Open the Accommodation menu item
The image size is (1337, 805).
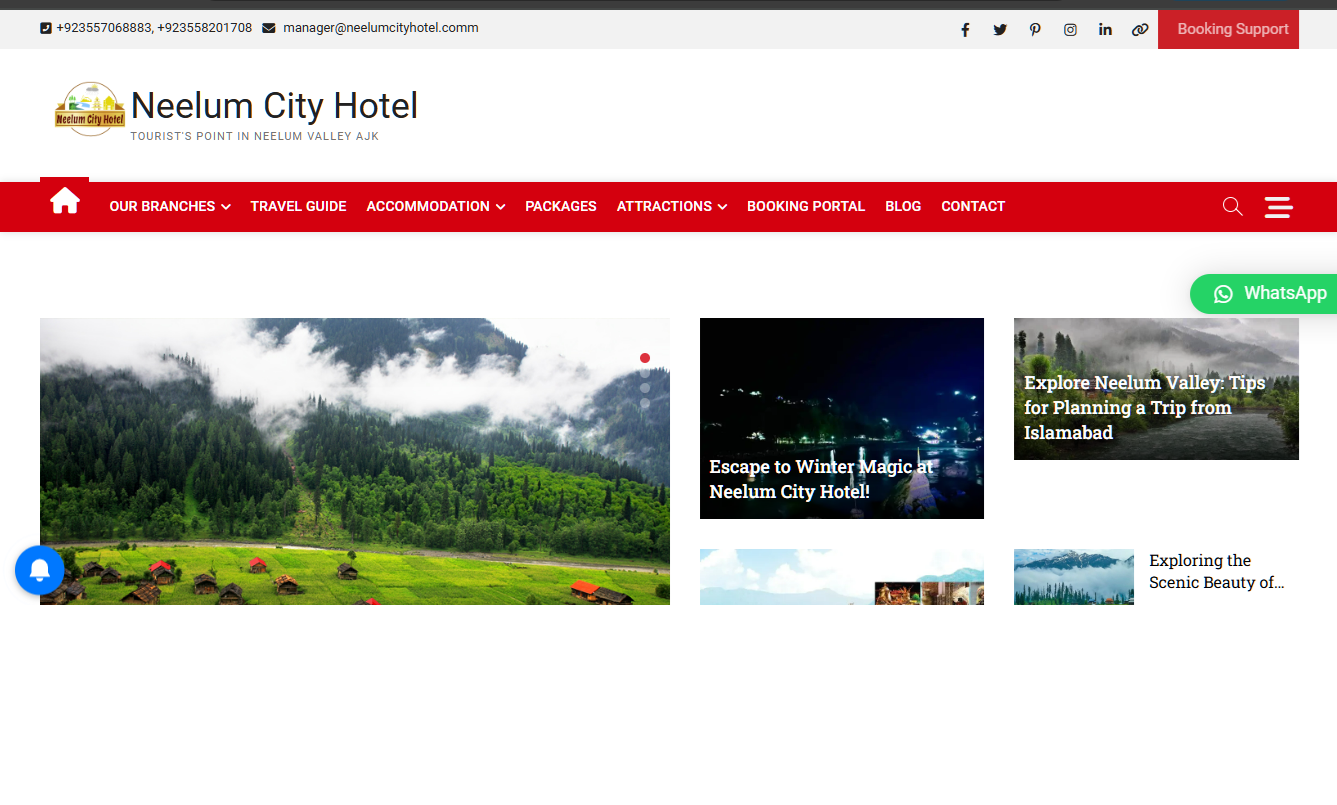(428, 206)
